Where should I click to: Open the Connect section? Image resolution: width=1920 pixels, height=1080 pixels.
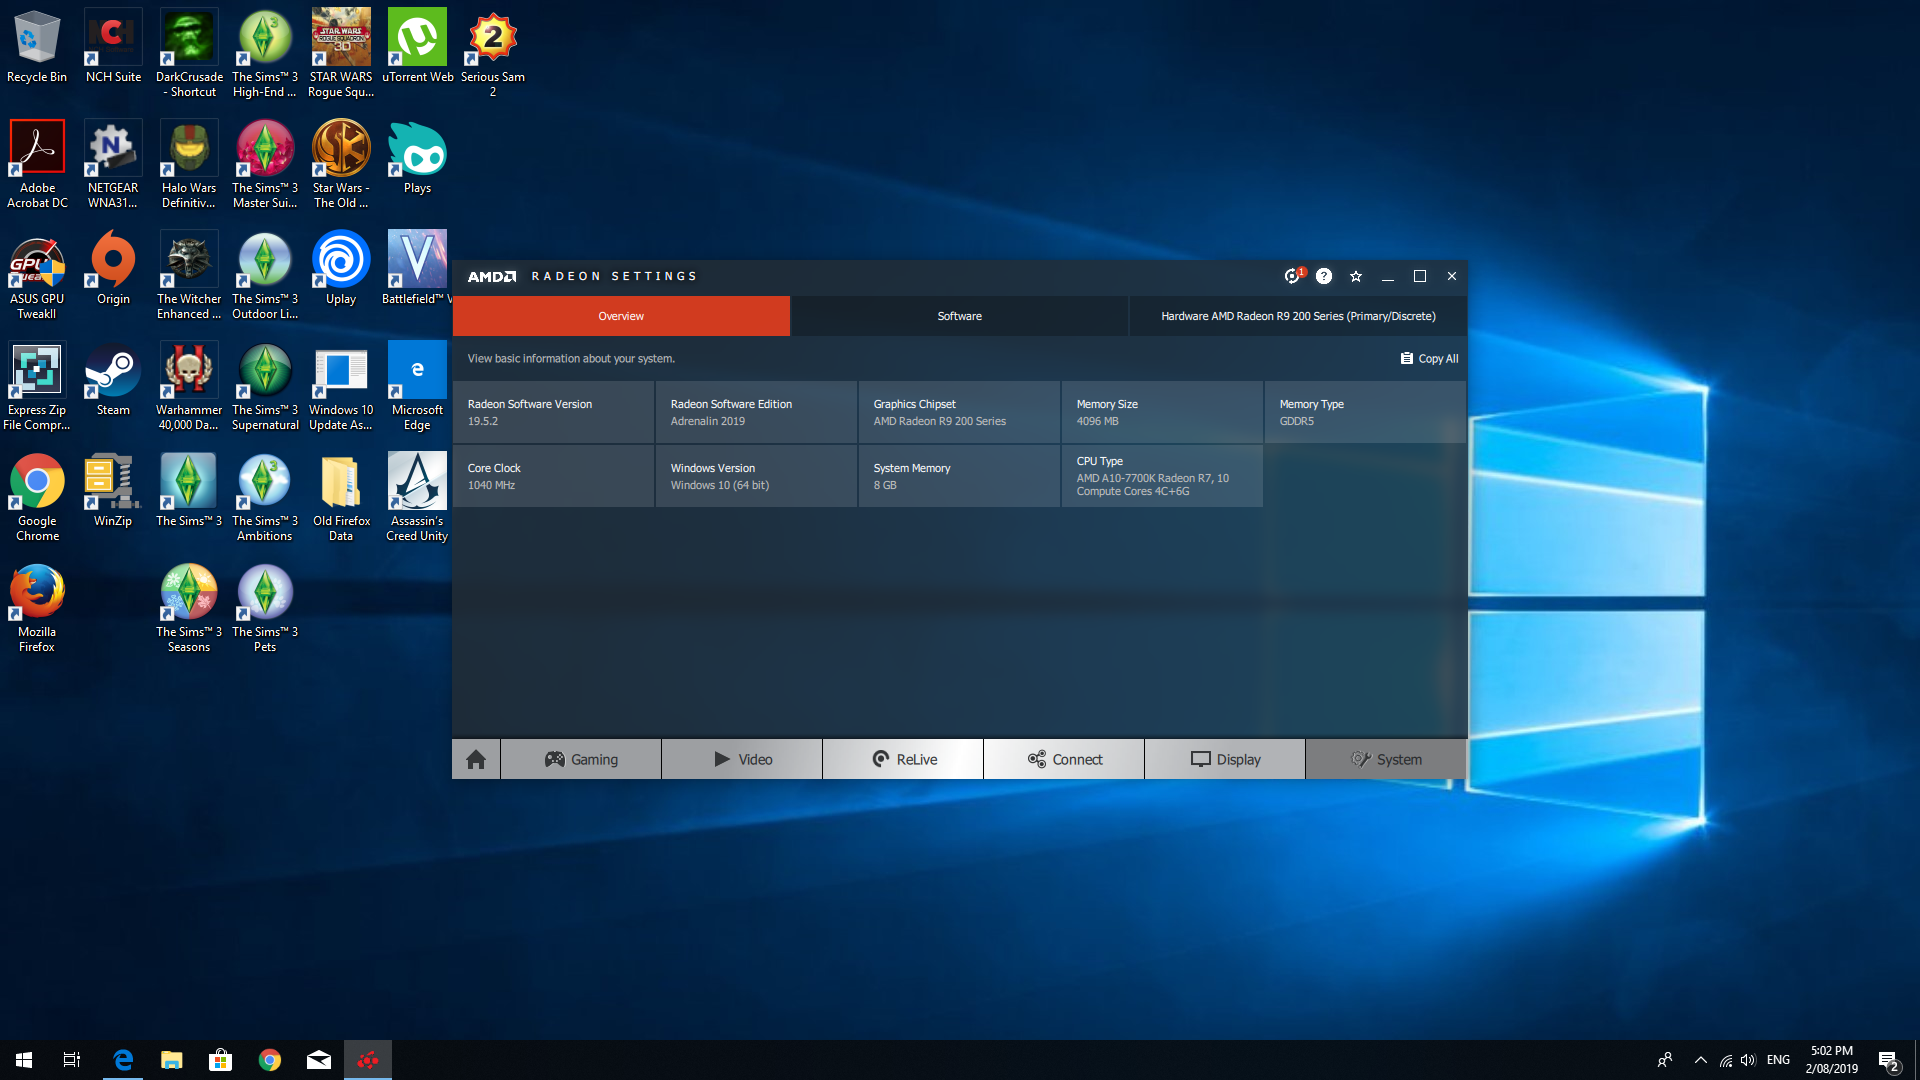pyautogui.click(x=1064, y=760)
